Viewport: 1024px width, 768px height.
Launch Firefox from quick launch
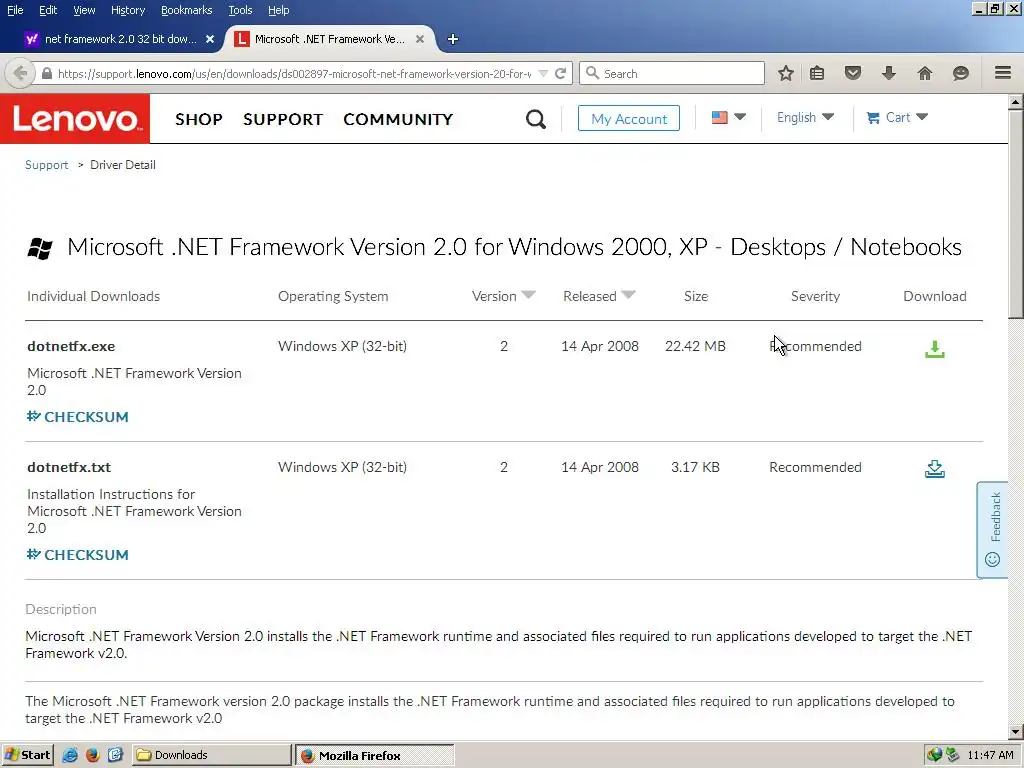point(93,755)
